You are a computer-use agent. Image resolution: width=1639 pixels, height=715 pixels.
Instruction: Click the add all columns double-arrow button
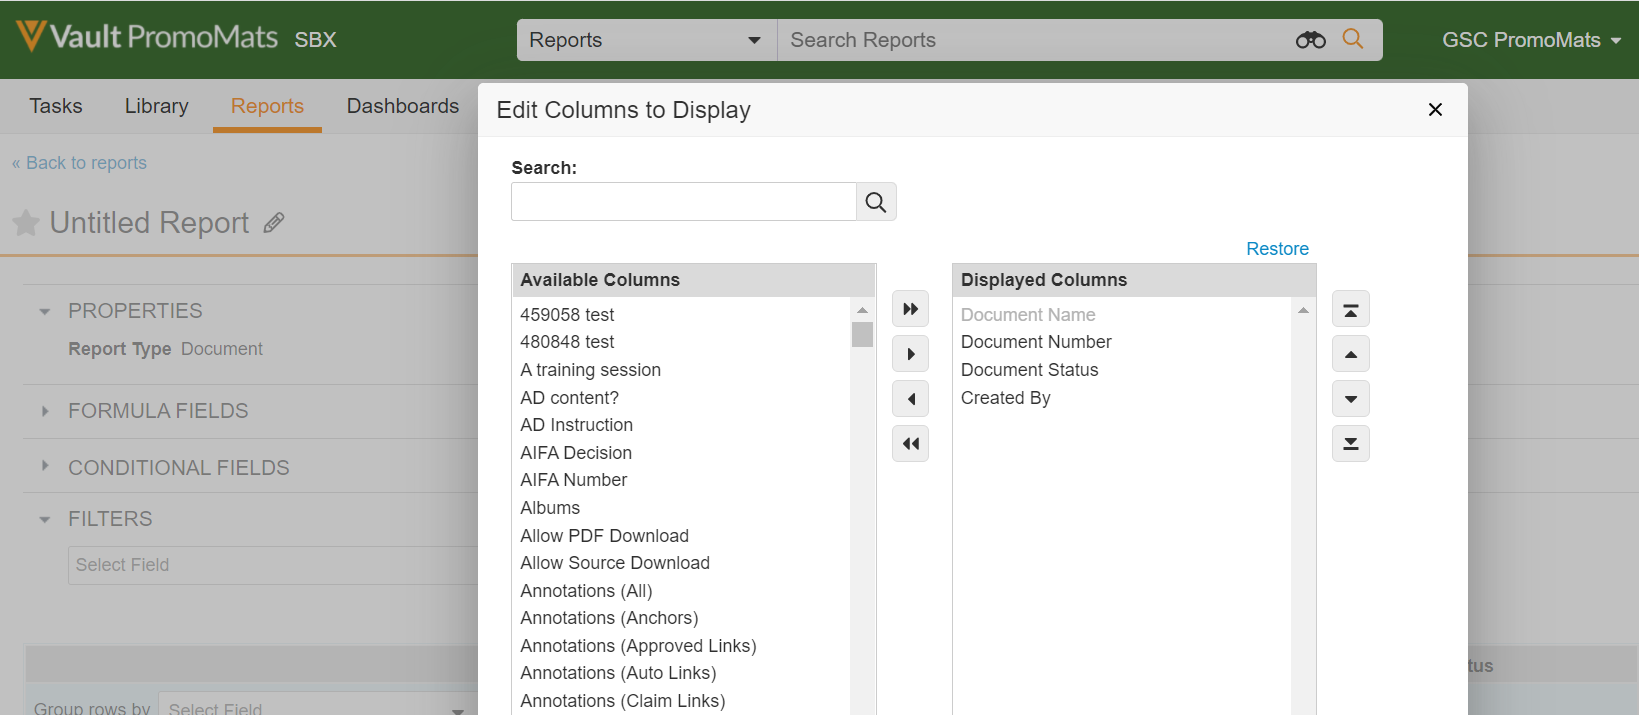(x=910, y=309)
